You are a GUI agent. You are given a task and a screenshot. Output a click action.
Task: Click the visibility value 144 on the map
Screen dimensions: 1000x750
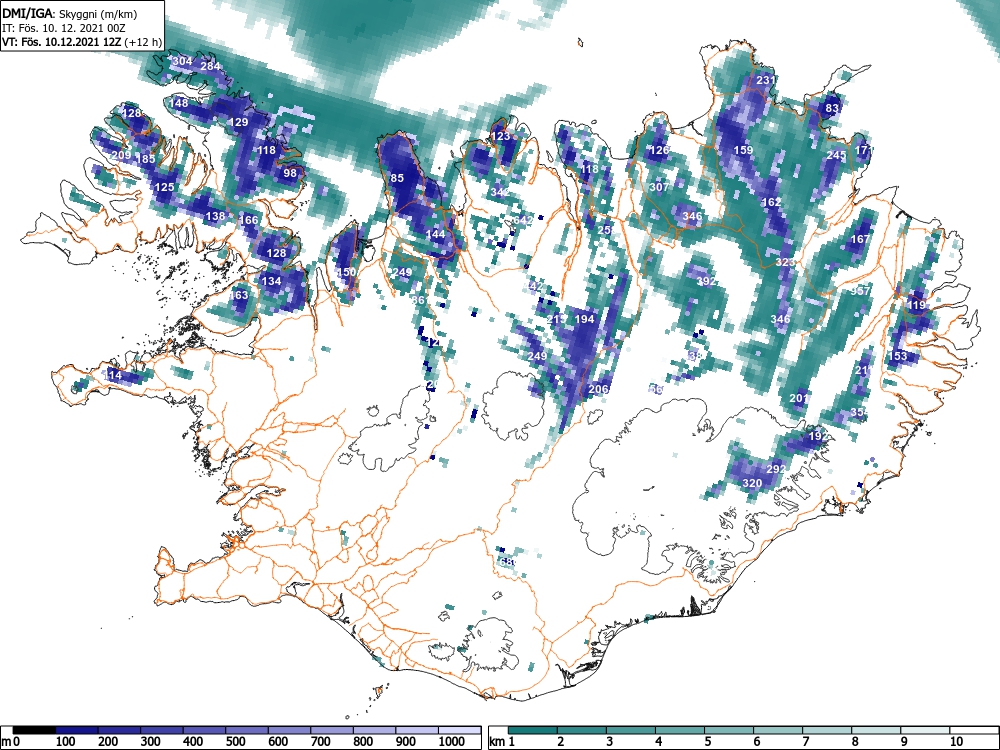[436, 234]
